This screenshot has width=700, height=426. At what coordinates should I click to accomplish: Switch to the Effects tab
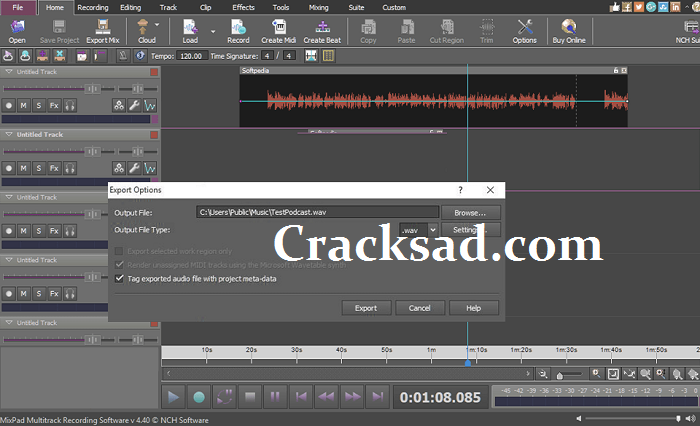click(x=243, y=7)
